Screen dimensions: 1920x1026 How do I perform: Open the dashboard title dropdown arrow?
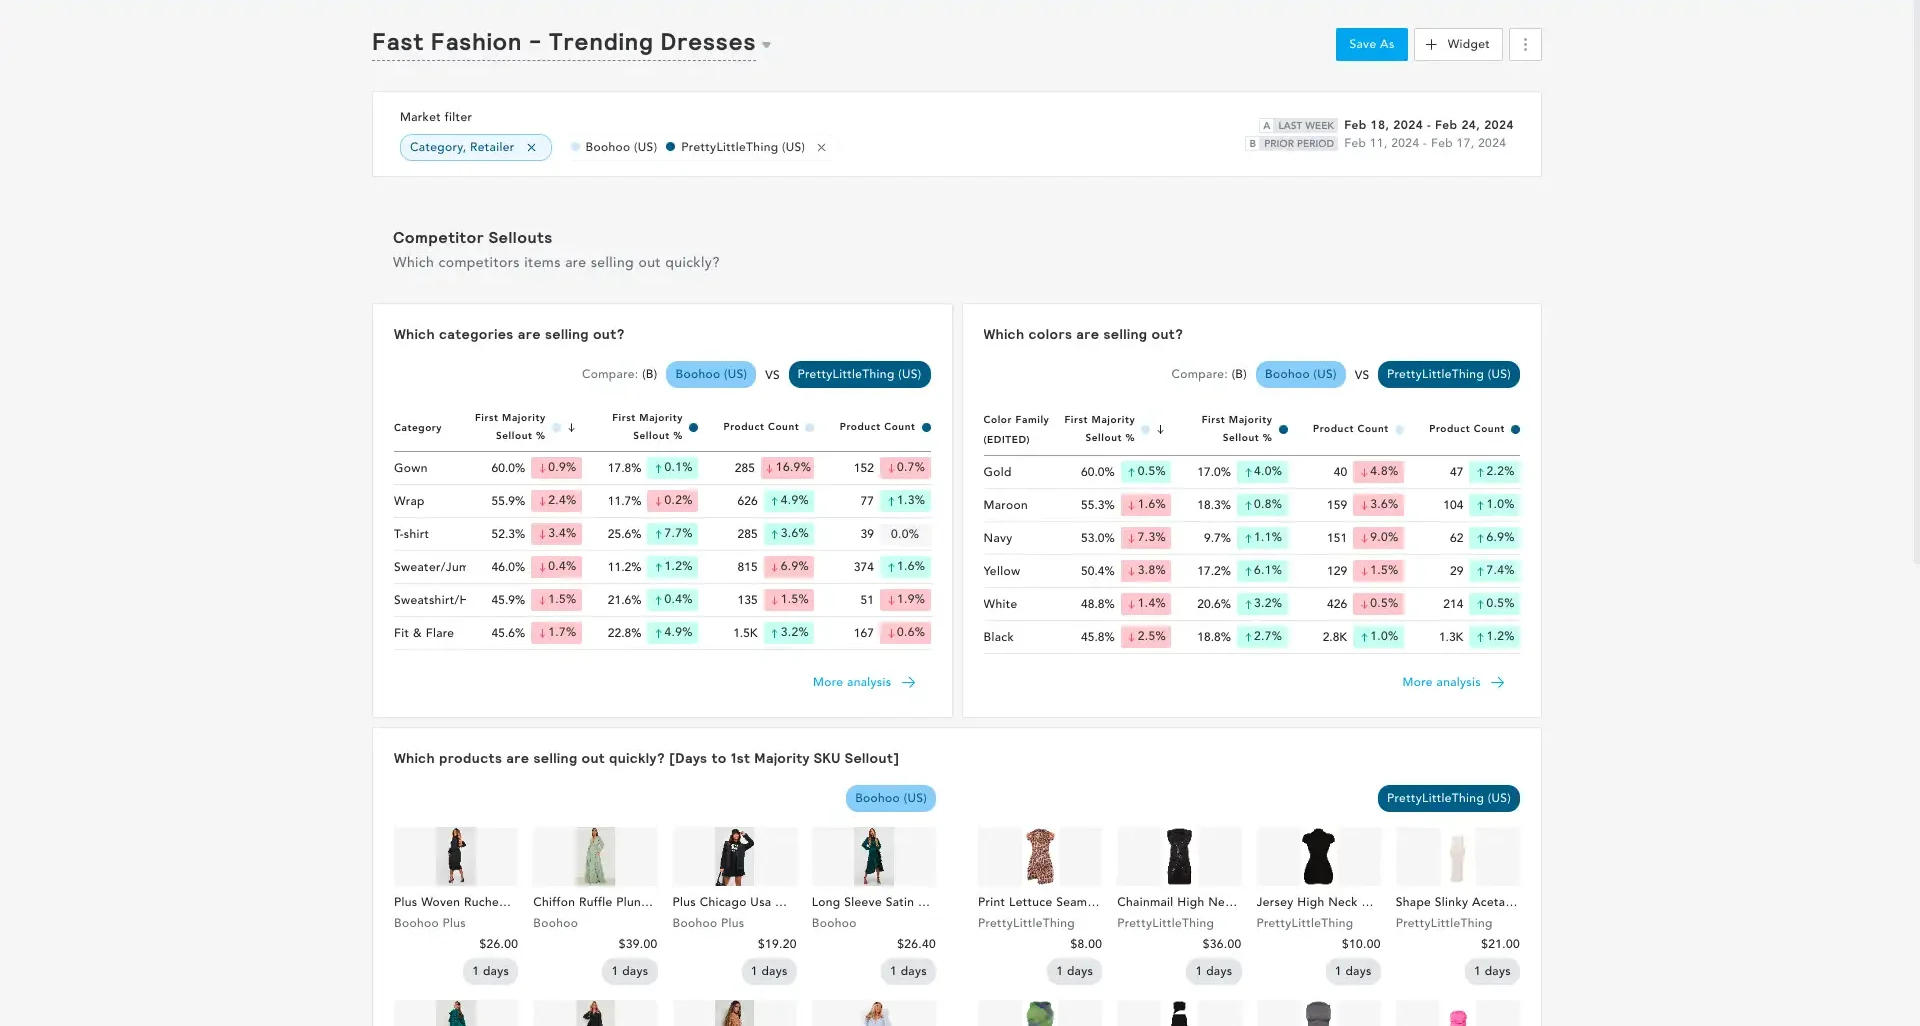[767, 45]
